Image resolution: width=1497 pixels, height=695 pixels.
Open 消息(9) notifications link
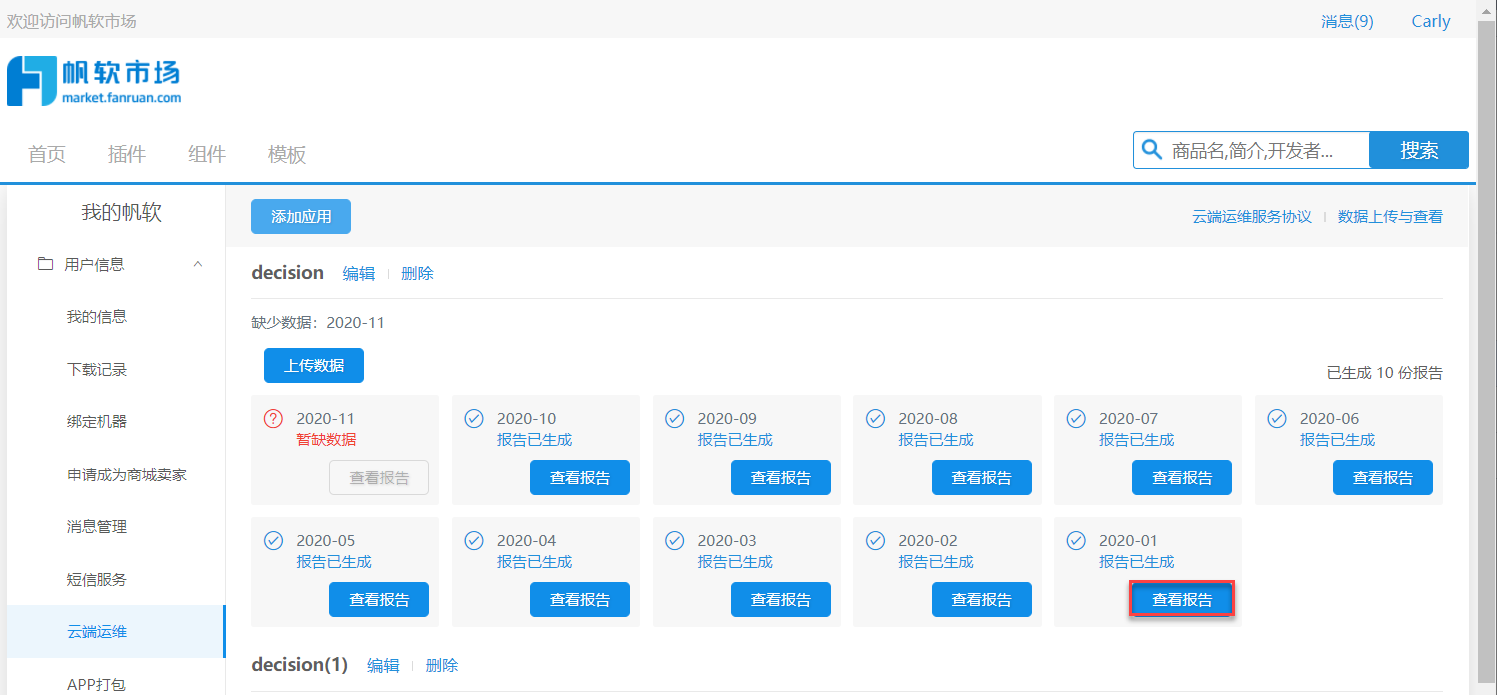tap(1347, 21)
